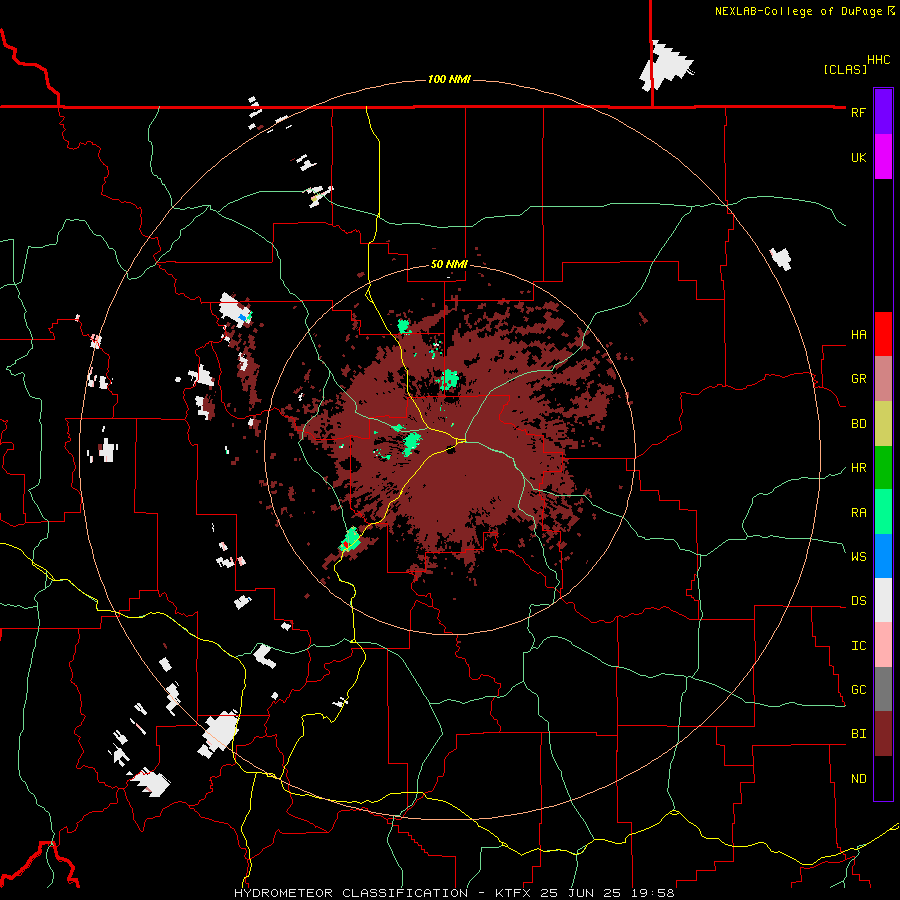Viewport: 900px width, 900px height.
Task: Click the 50 NMI range ring label
Action: coord(449,265)
